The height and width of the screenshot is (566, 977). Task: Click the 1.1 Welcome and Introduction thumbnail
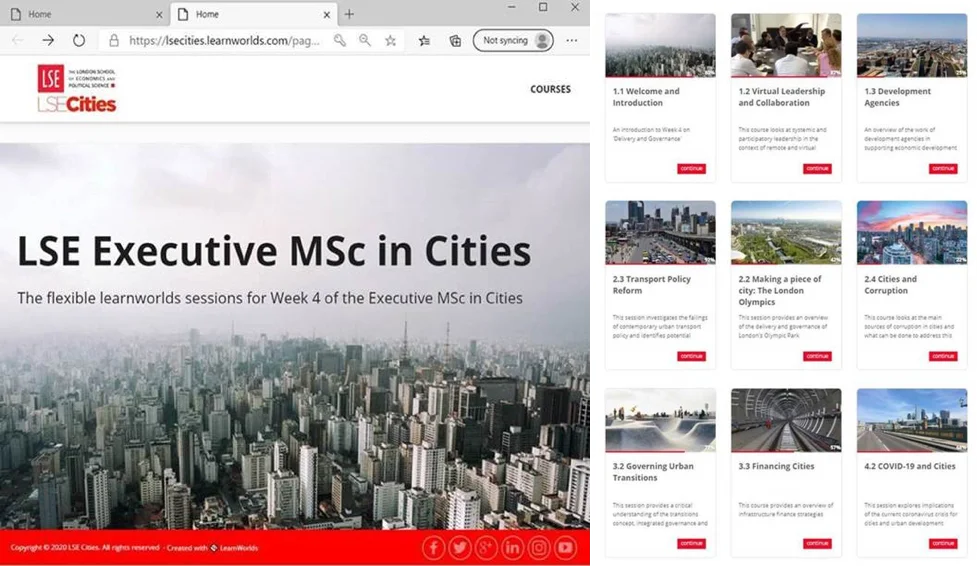pyautogui.click(x=660, y=45)
